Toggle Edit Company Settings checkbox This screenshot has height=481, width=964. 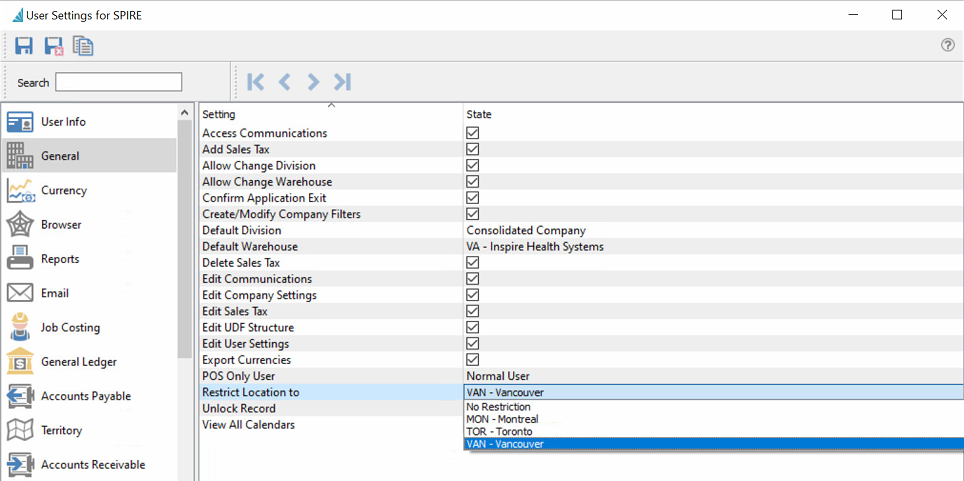(472, 295)
